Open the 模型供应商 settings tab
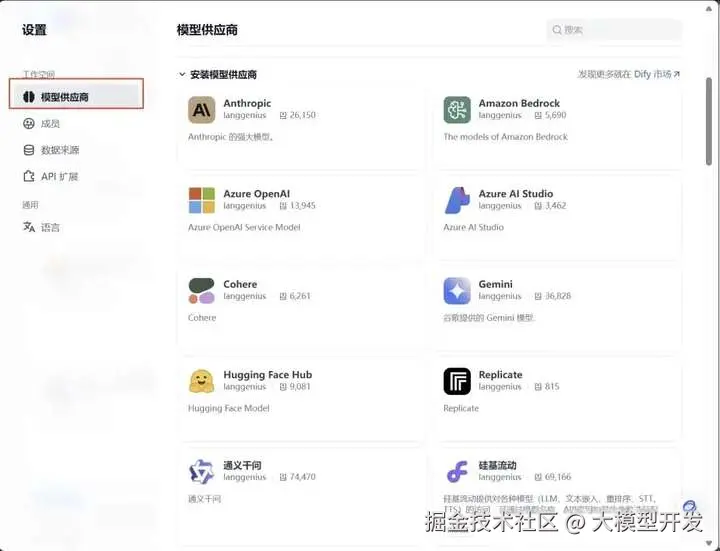720x551 pixels. click(76, 97)
